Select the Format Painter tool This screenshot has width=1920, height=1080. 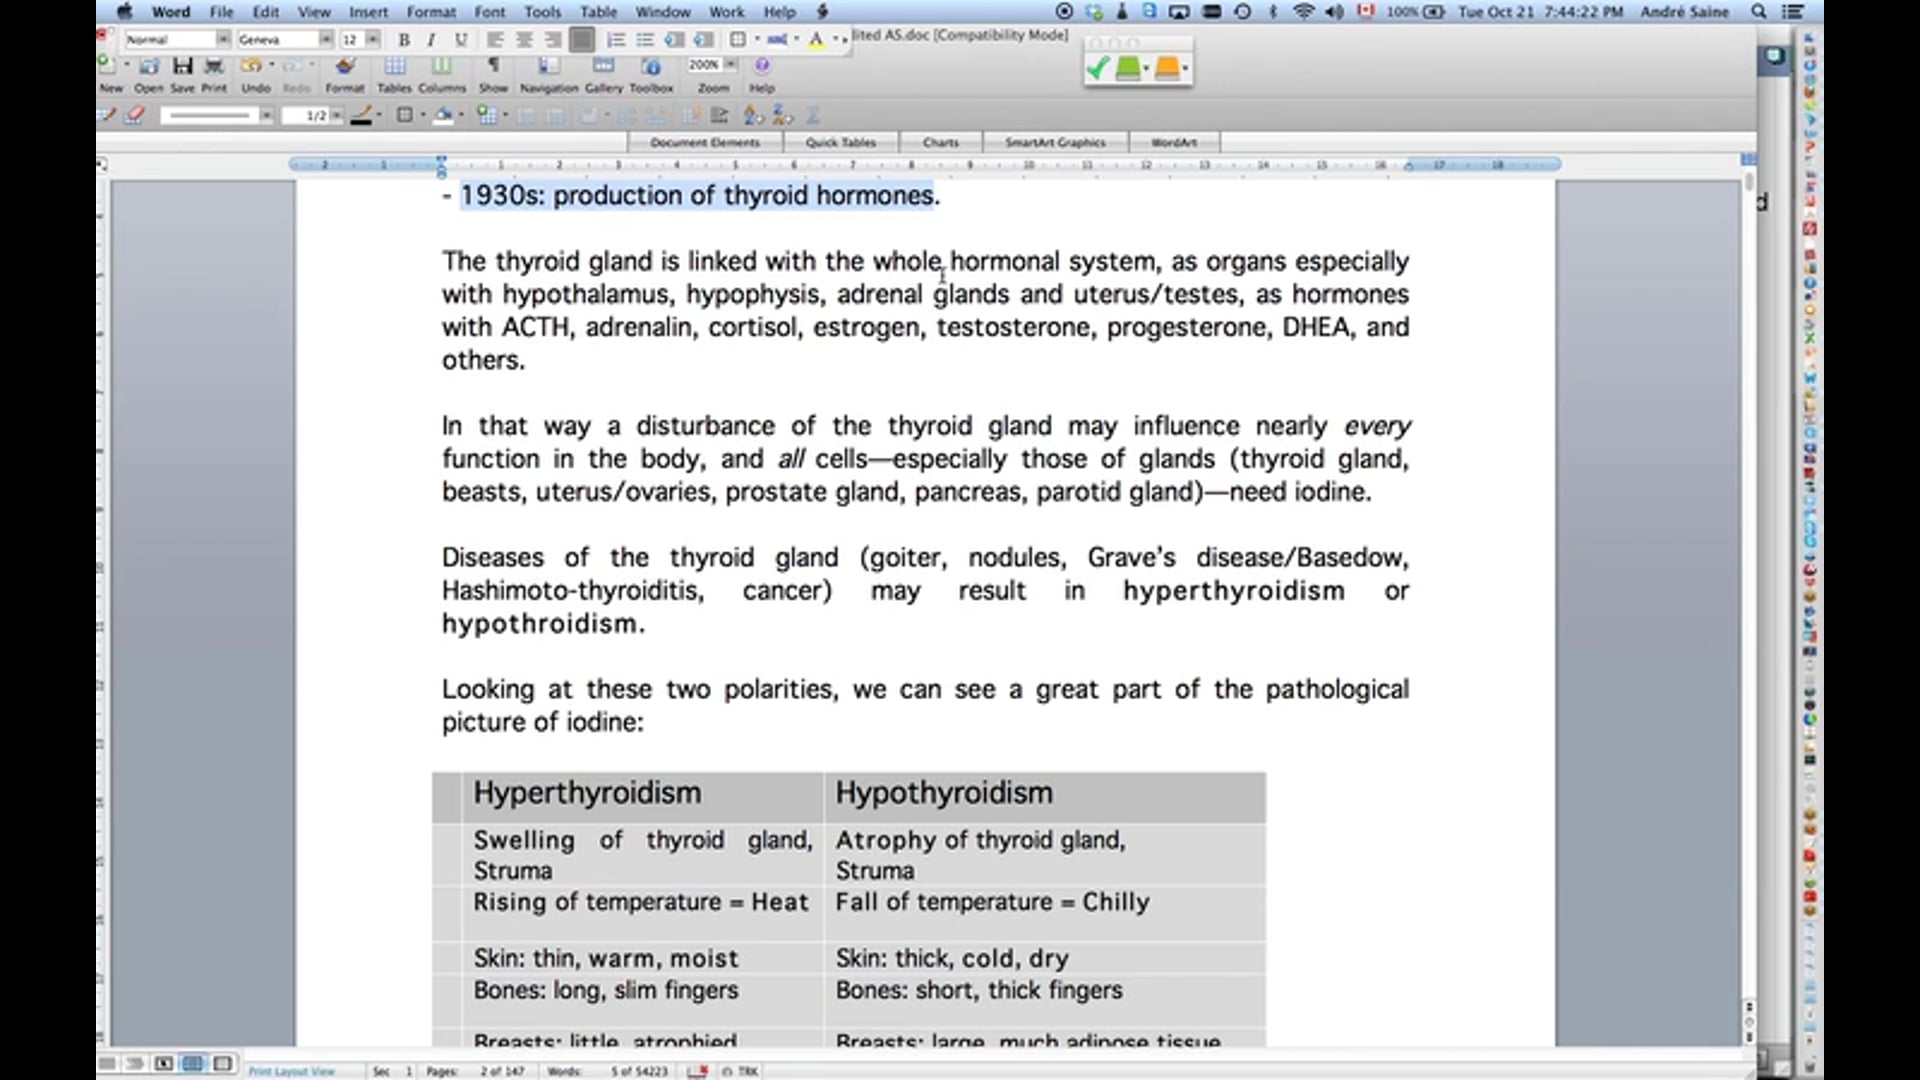pos(345,66)
